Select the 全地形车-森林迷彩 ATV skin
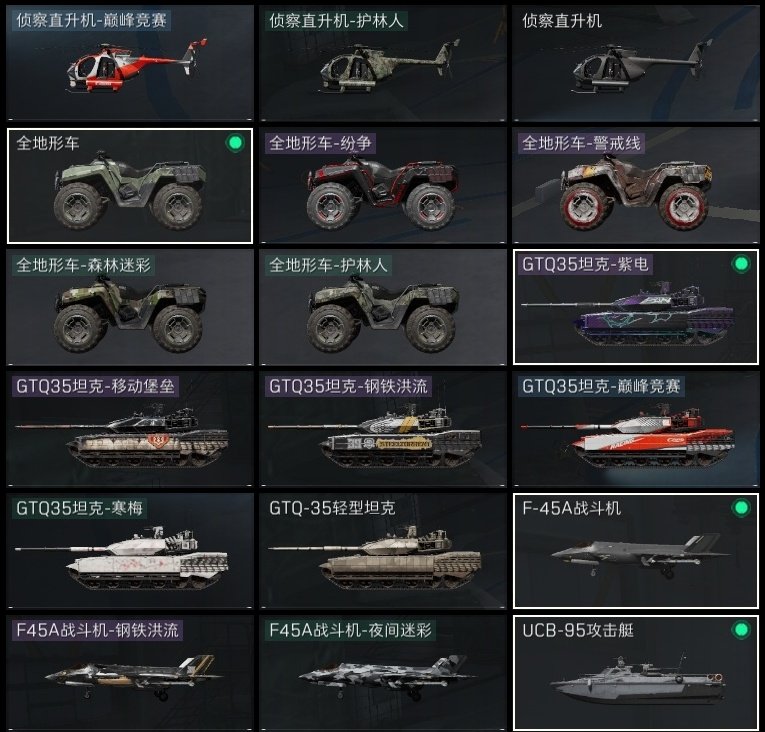This screenshot has width=765, height=732. (130, 307)
